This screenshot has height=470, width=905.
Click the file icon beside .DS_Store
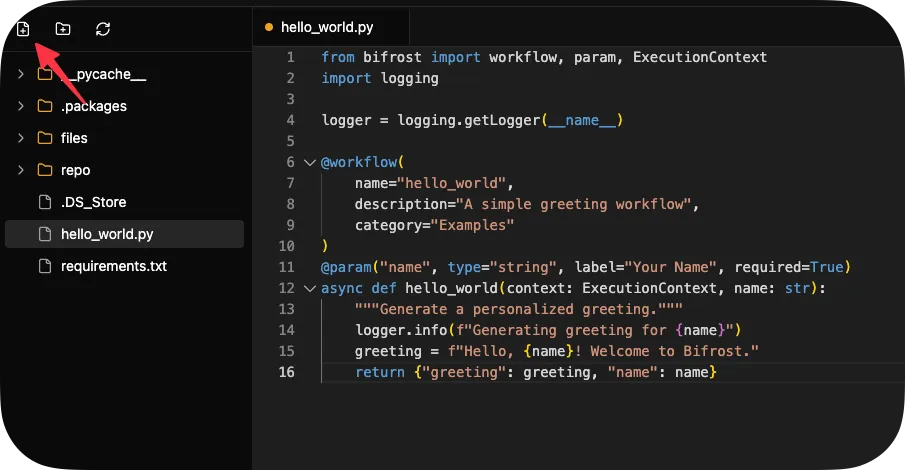[x=44, y=202]
